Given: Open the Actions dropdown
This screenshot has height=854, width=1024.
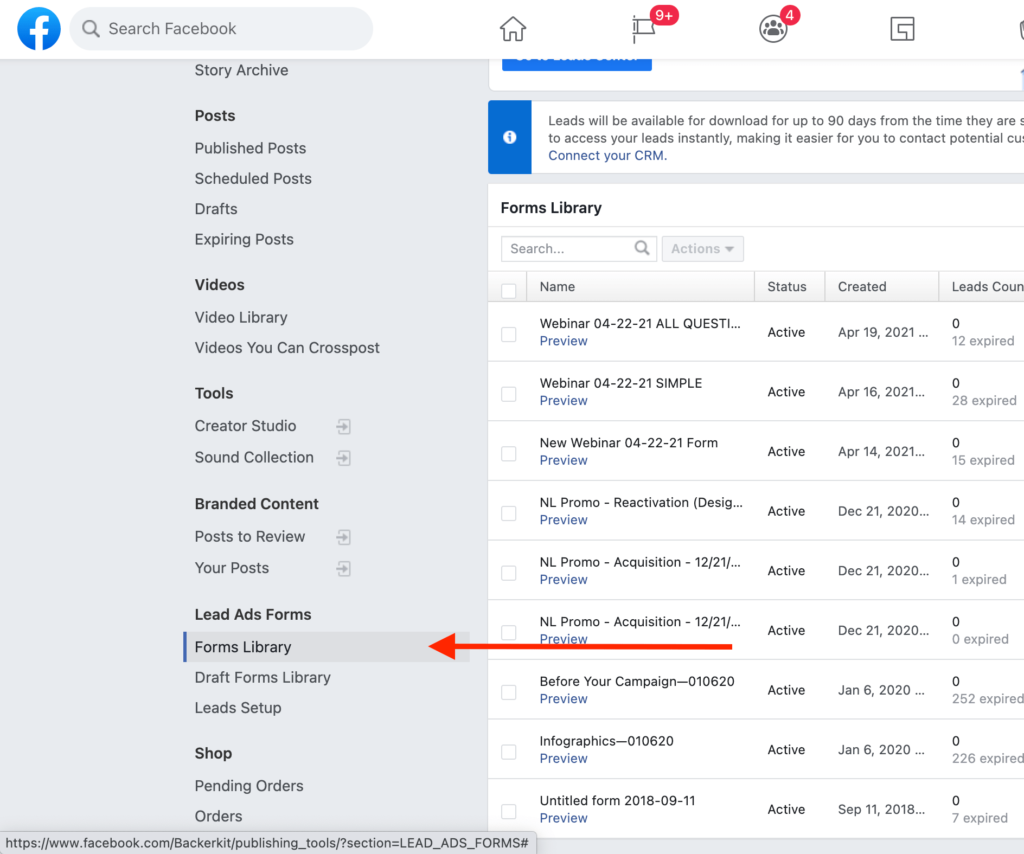Looking at the screenshot, I should (x=703, y=249).
